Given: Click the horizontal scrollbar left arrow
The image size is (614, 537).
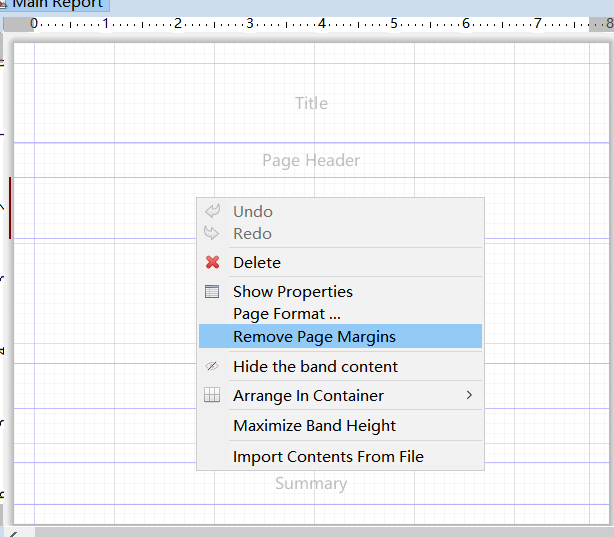Looking at the screenshot, I should [13, 533].
